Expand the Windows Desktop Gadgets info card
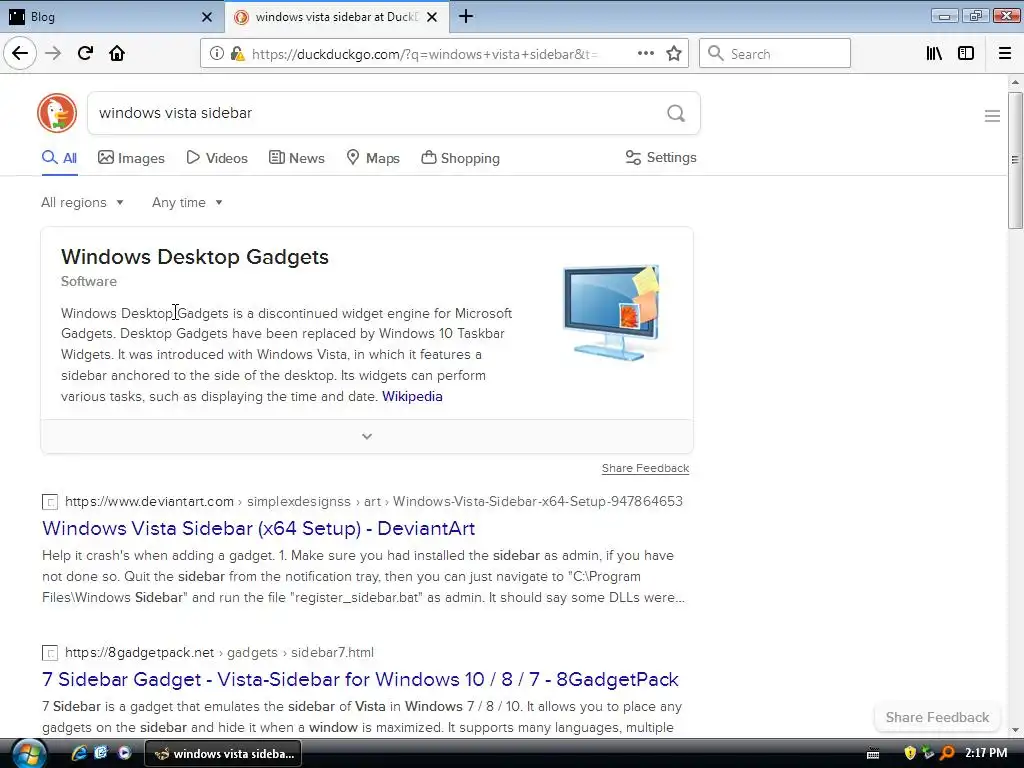 pos(367,436)
